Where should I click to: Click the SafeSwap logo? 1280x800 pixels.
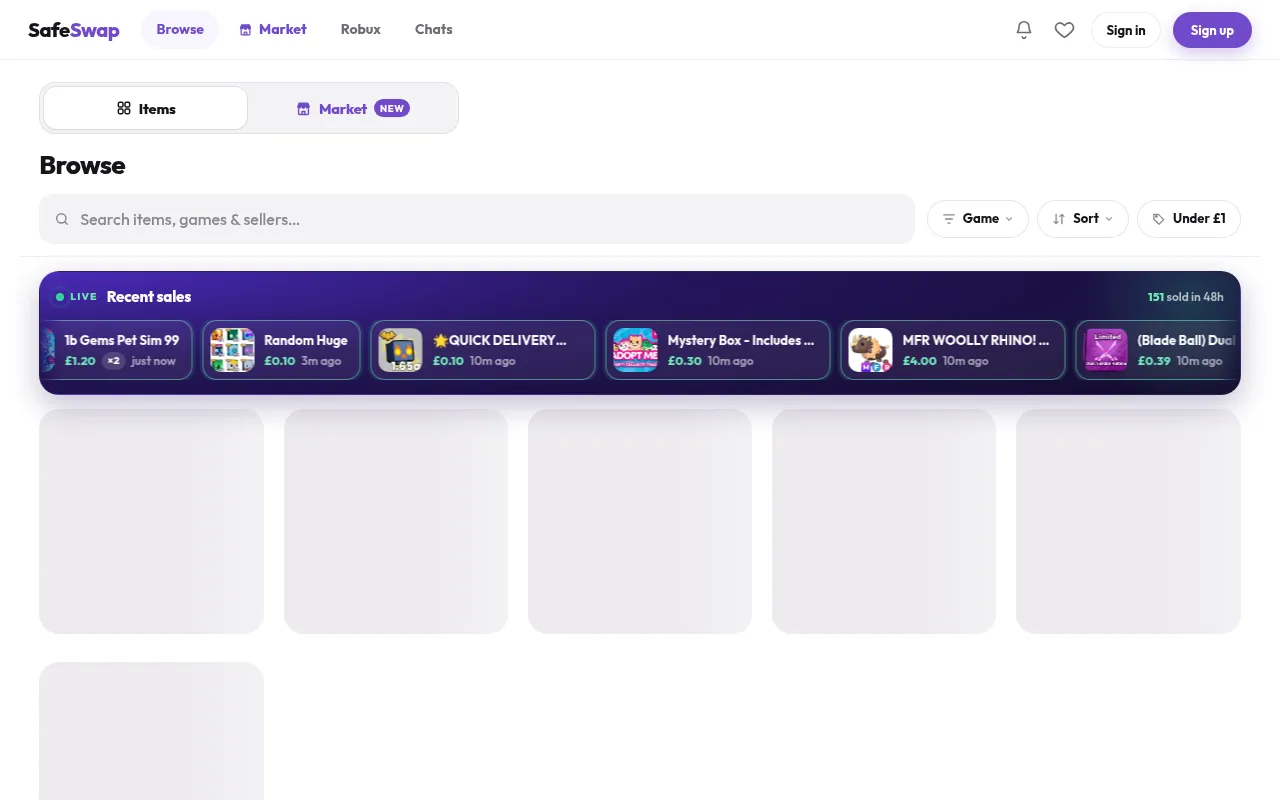click(x=74, y=30)
